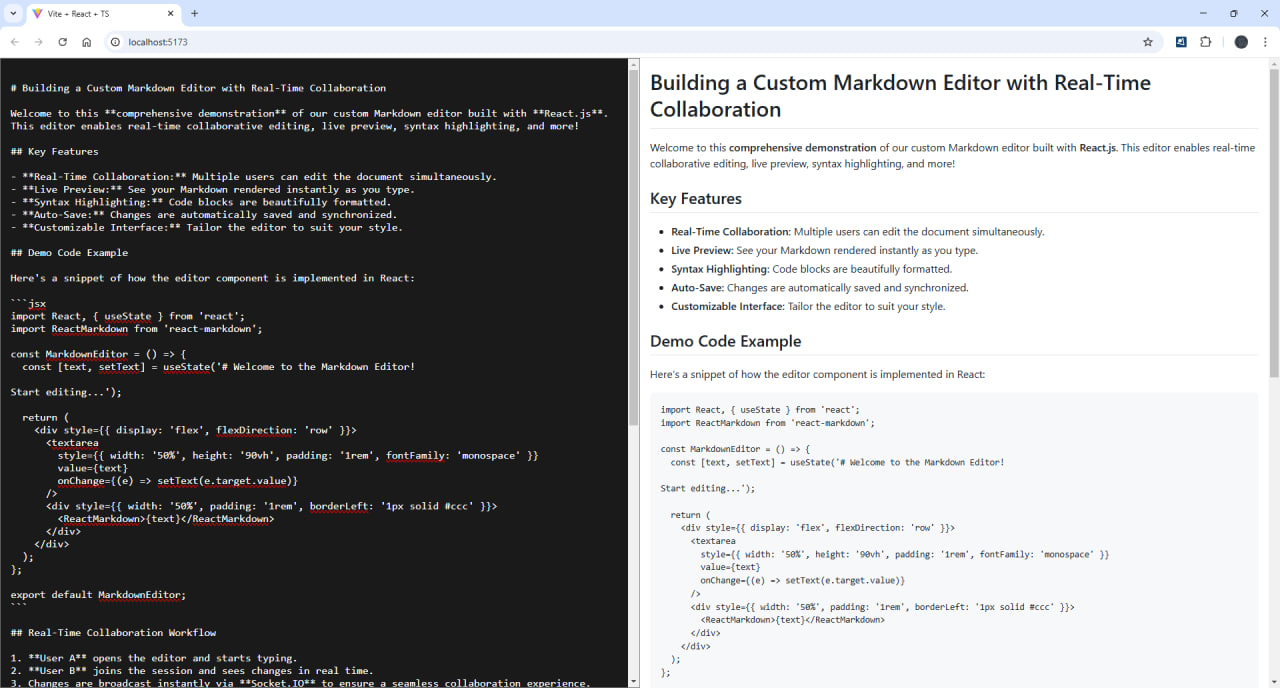Open a new tab with the plus button

point(193,14)
